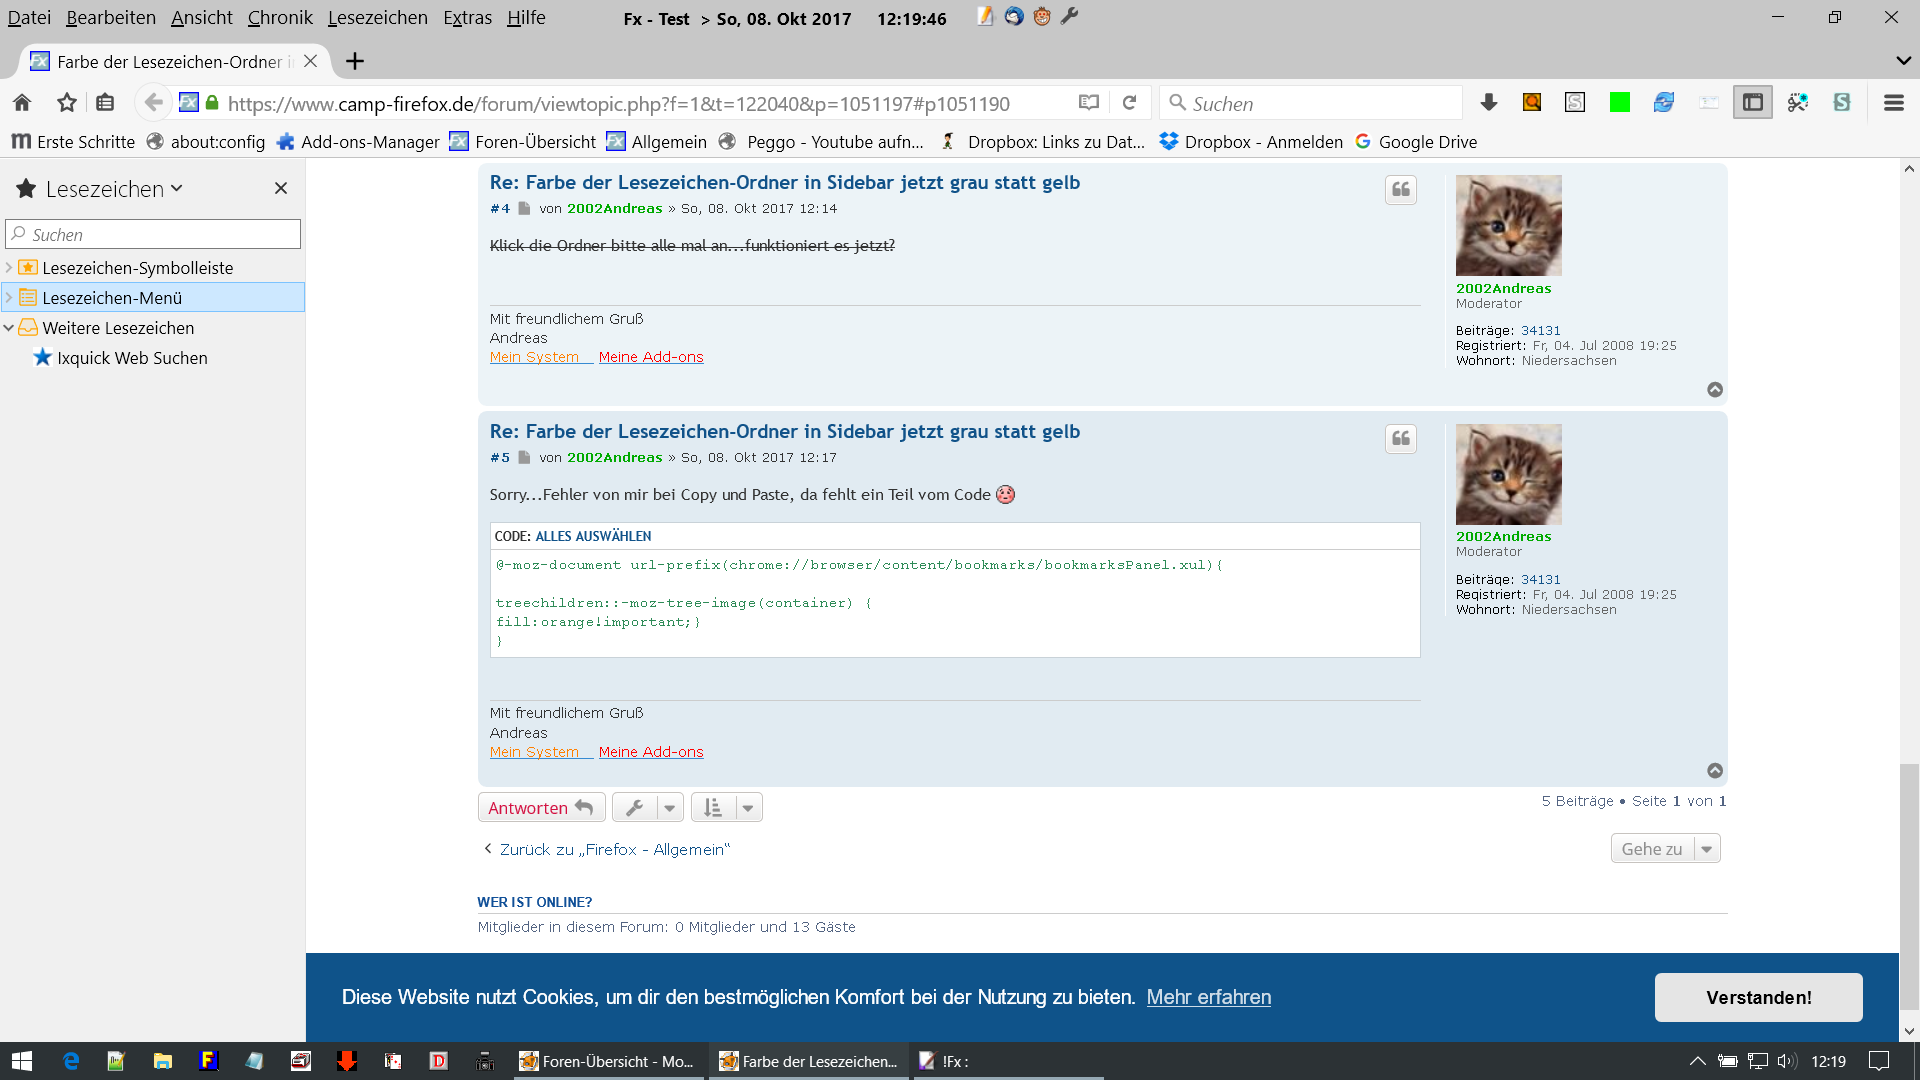The width and height of the screenshot is (1920, 1080).
Task: Click the home button
Action: click(x=22, y=103)
